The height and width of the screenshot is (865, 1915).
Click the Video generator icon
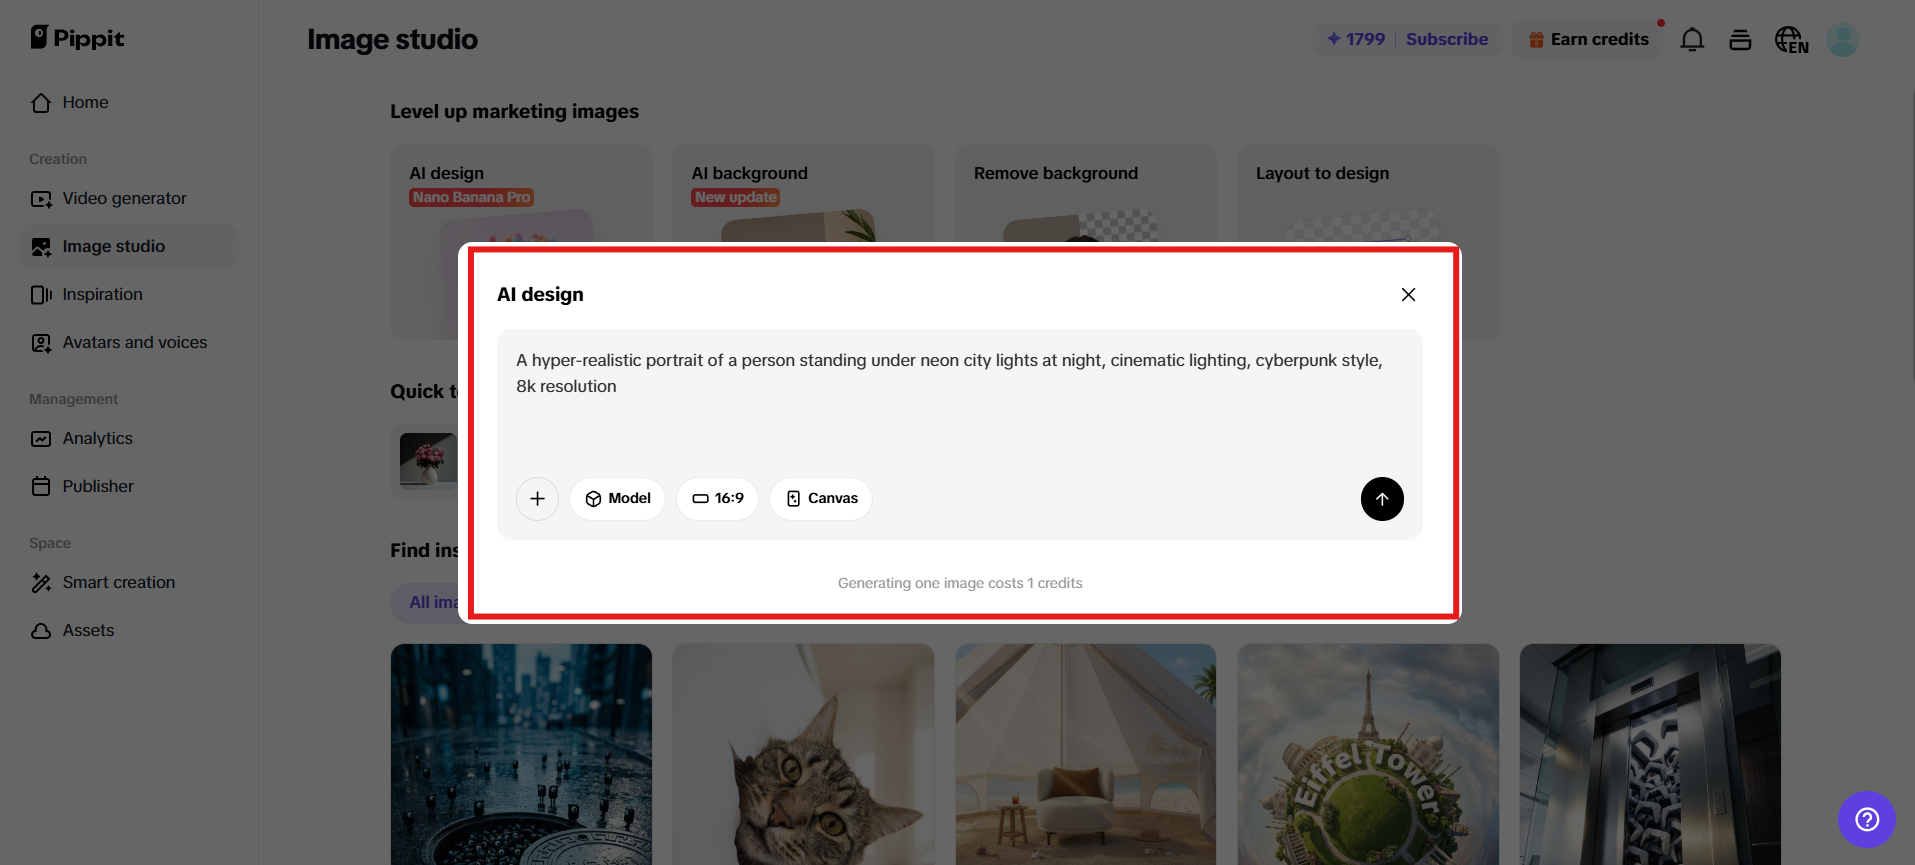click(41, 199)
